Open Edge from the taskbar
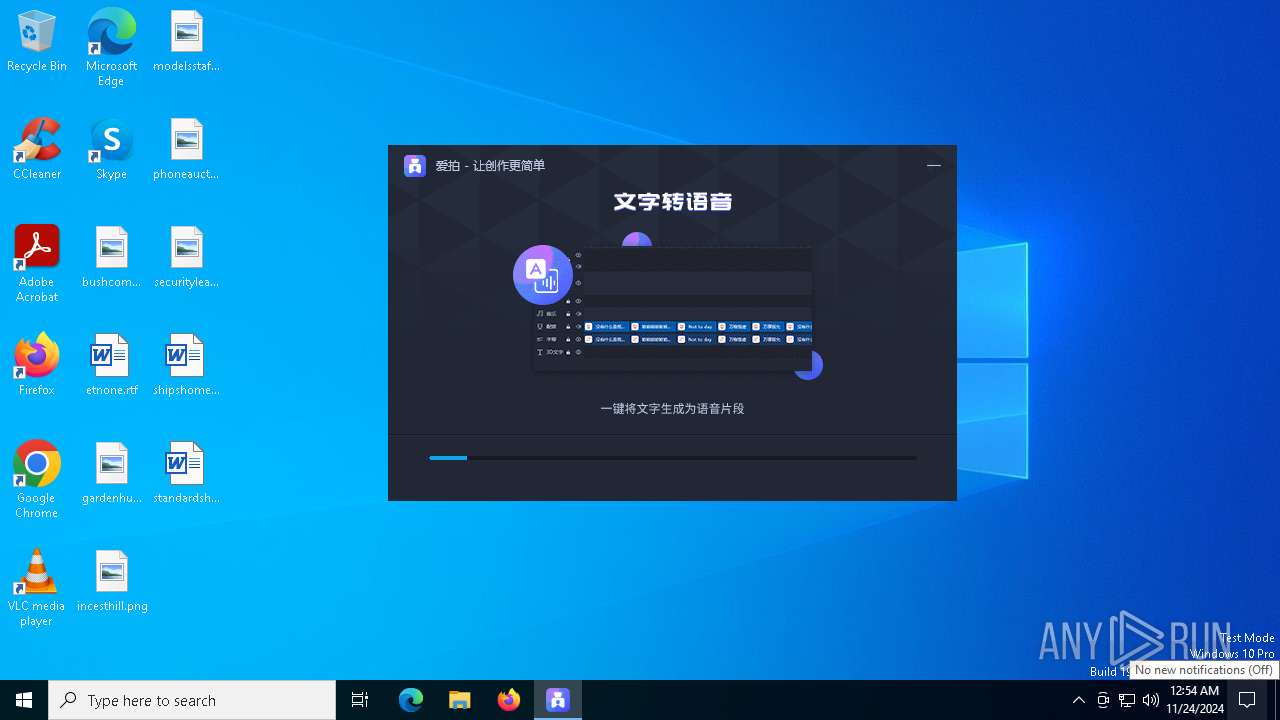 coord(411,700)
